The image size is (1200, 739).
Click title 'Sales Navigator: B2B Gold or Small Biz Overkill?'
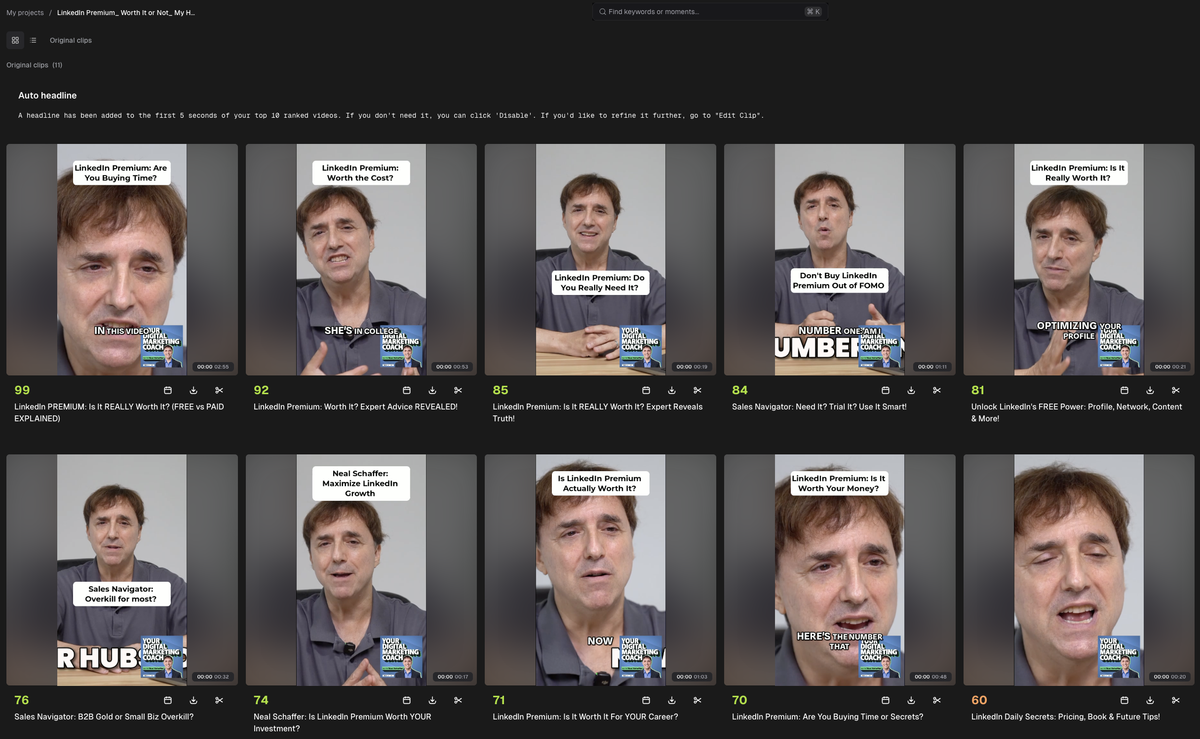(104, 717)
